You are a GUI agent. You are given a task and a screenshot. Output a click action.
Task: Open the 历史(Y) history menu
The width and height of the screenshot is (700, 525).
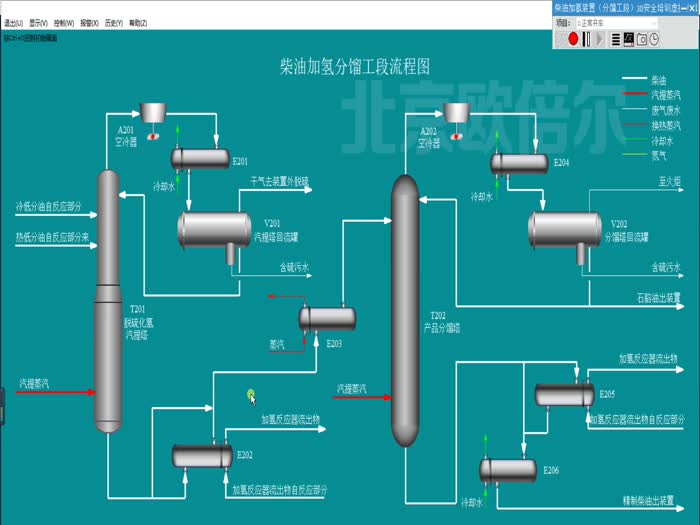point(113,22)
